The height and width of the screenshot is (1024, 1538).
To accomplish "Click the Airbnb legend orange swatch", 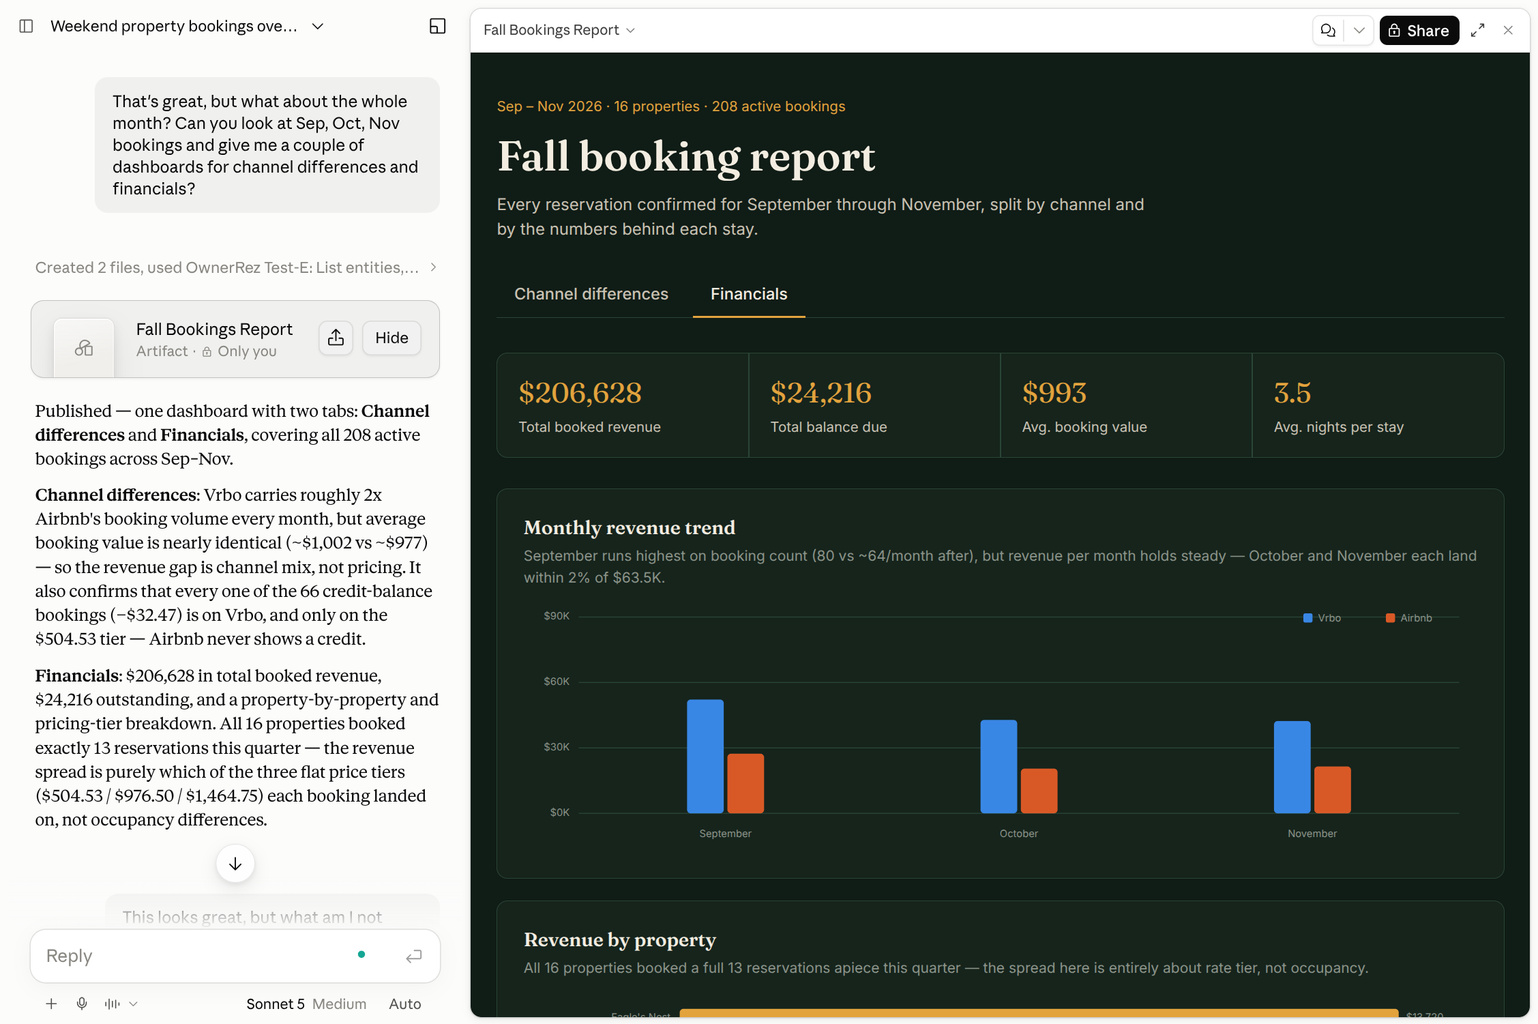I will (1390, 618).
